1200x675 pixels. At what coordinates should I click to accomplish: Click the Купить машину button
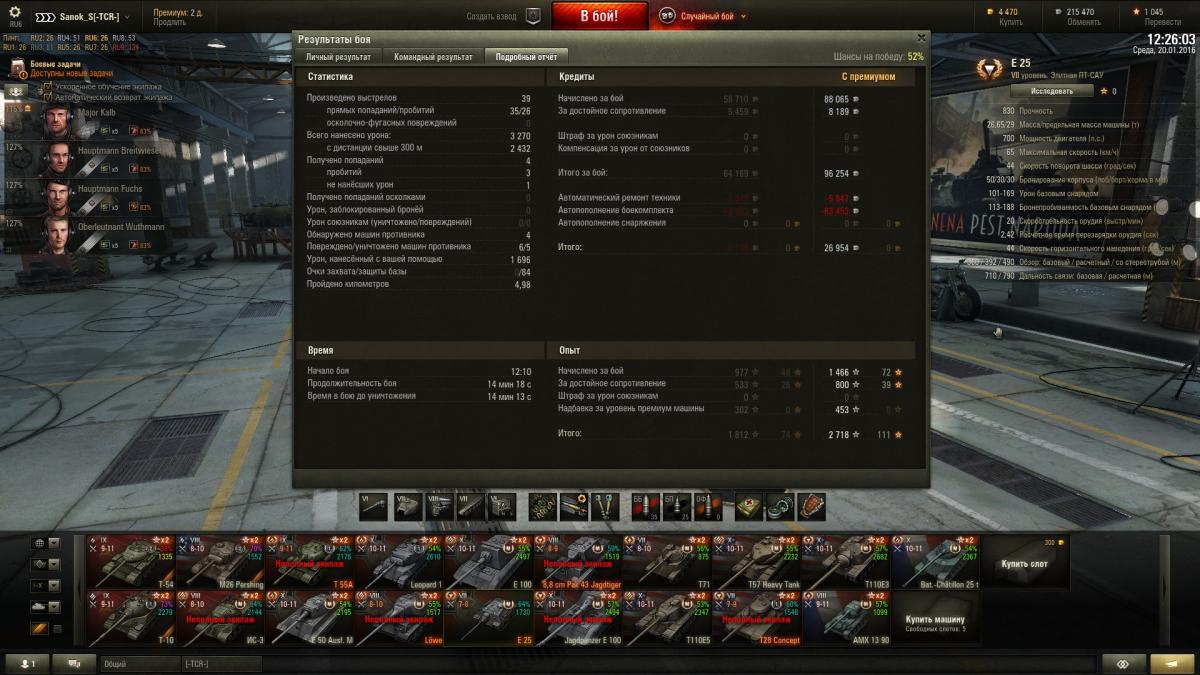coord(935,618)
